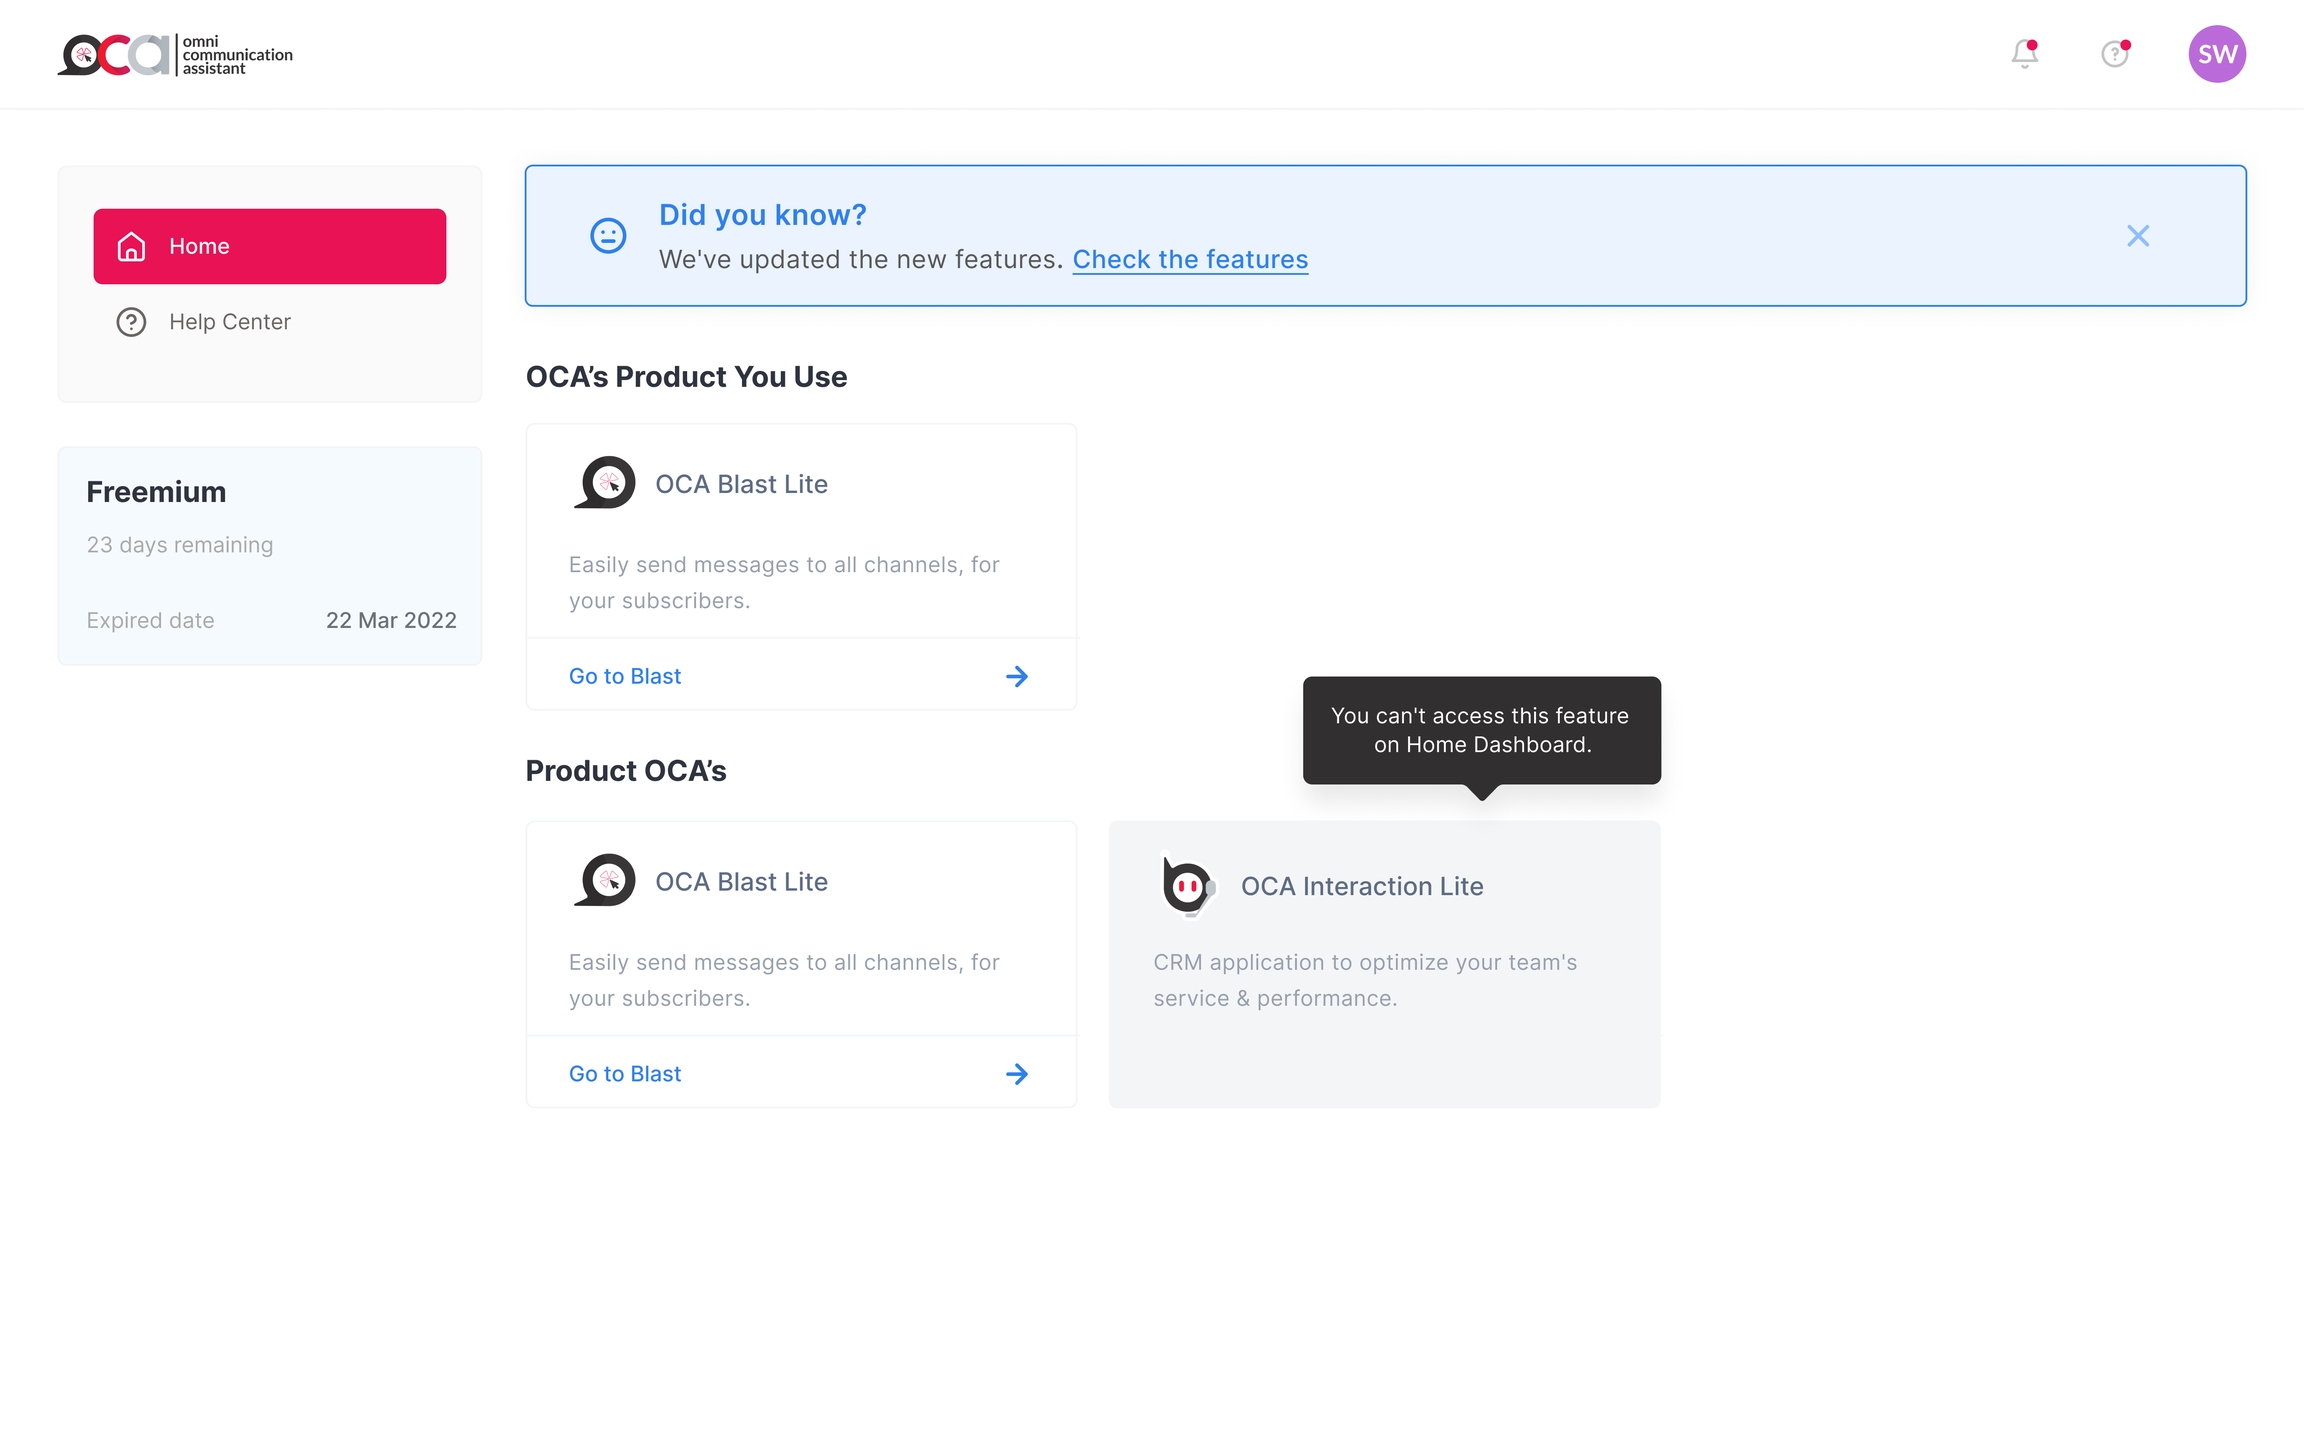Image resolution: width=2304 pixels, height=1443 pixels.
Task: Select Home in sidebar menu
Action: click(x=270, y=247)
